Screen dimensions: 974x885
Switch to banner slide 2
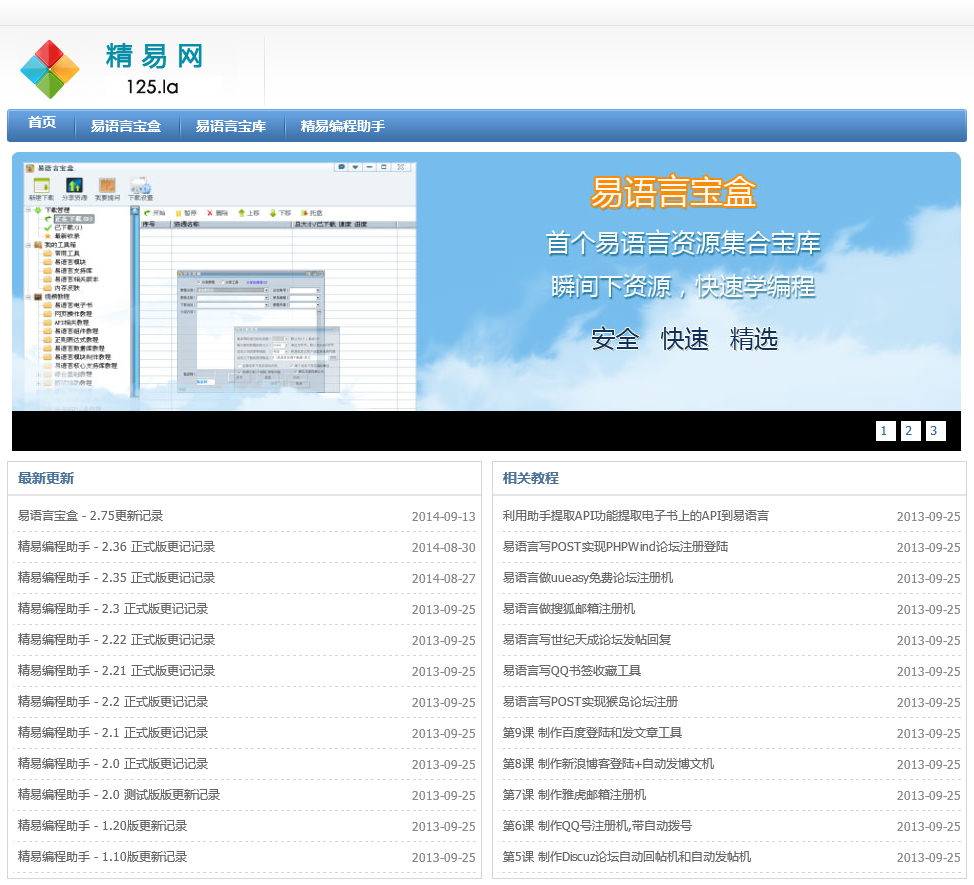[909, 431]
